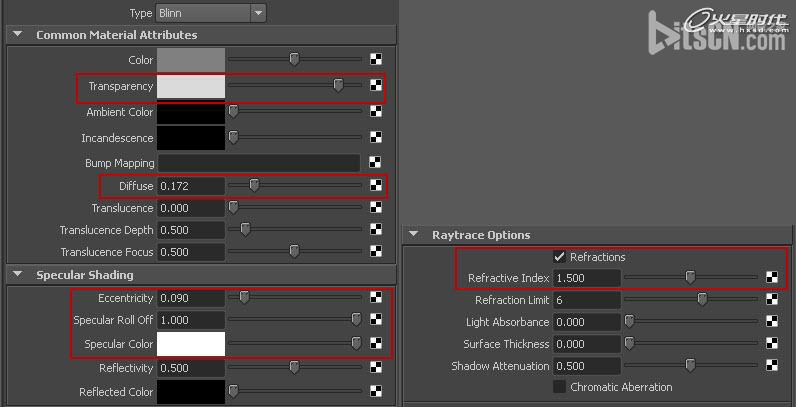Click the Refraction Limit field showing 6
Viewport: 796px width, 407px height.
point(587,300)
